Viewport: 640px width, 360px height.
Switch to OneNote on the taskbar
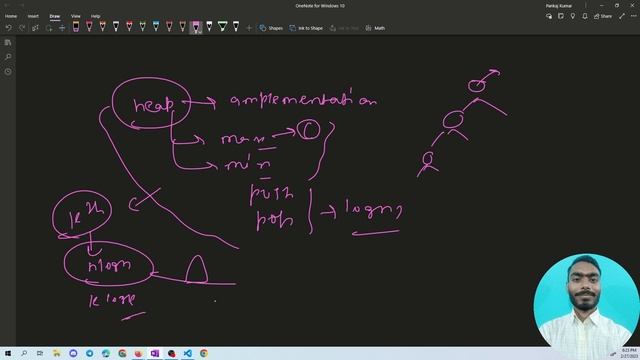[x=155, y=353]
